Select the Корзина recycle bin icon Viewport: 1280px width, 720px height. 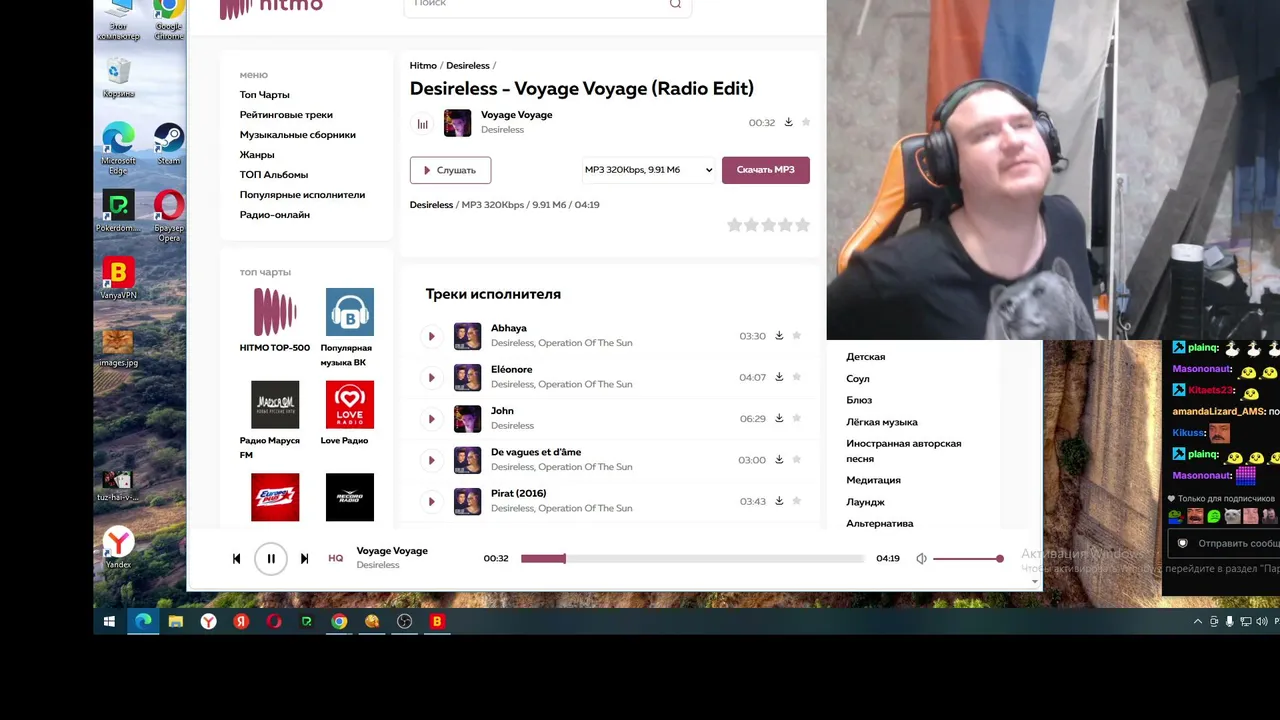[x=118, y=78]
